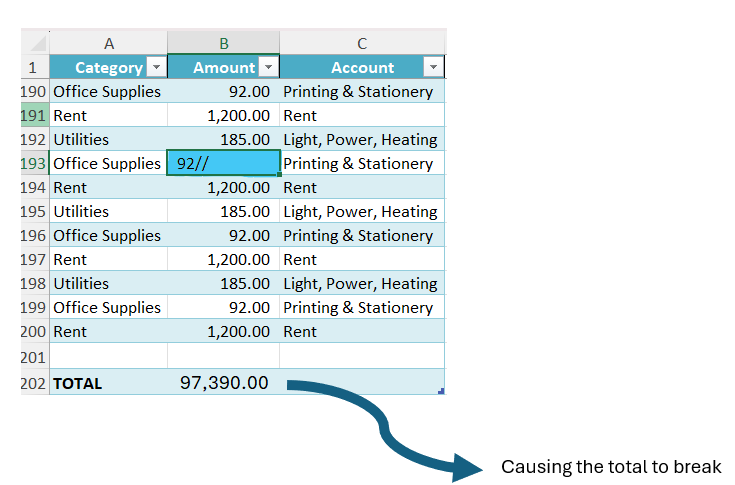The height and width of the screenshot is (485, 735).
Task: Select row header 190
Action: coord(34,91)
